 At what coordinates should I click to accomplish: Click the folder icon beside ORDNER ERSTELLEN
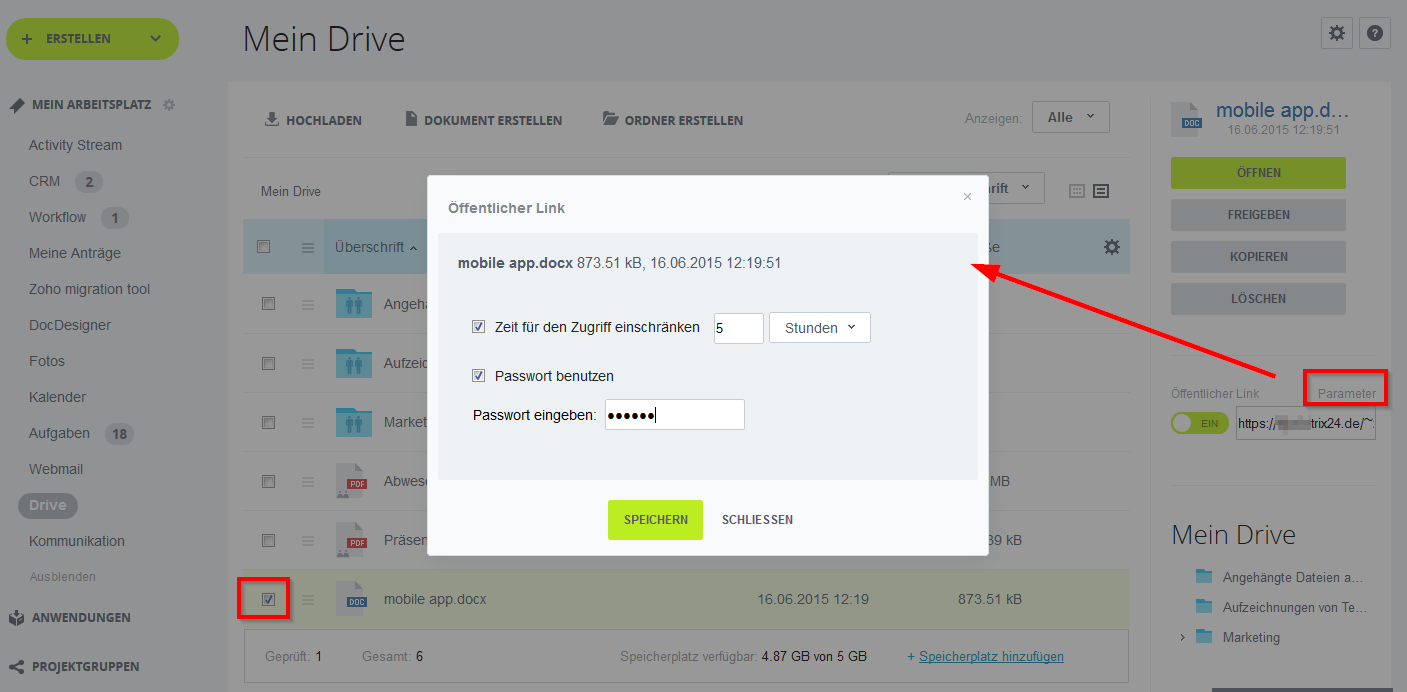pyautogui.click(x=610, y=117)
